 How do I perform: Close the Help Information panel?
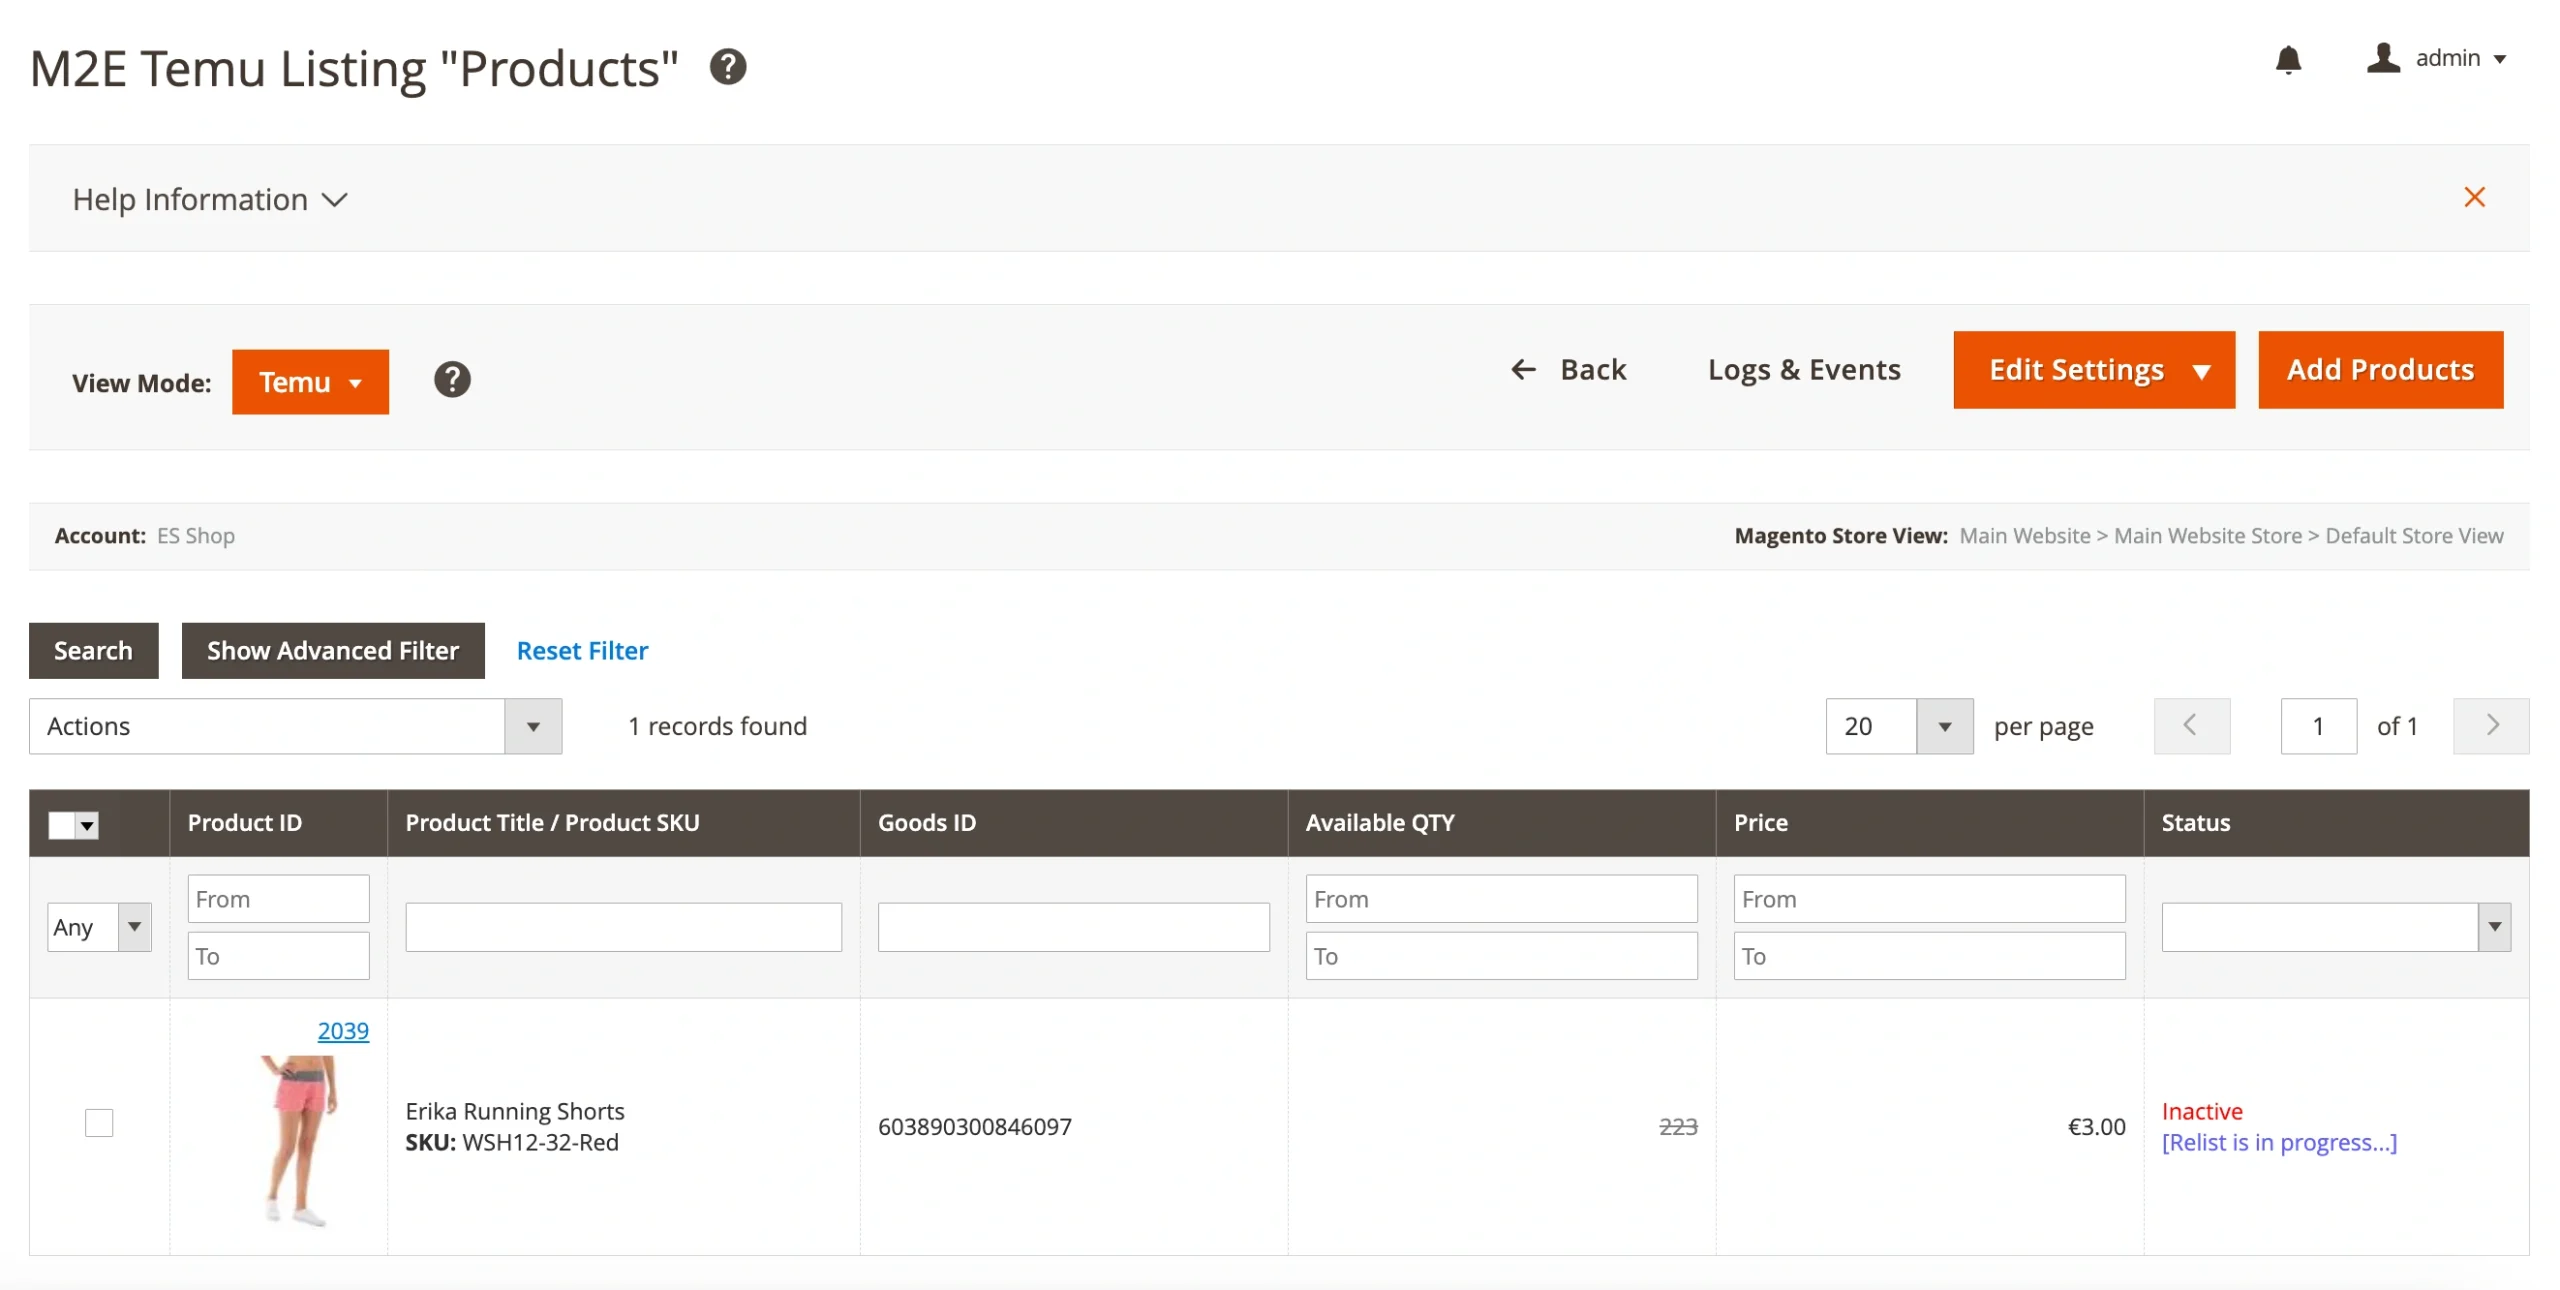2474,197
